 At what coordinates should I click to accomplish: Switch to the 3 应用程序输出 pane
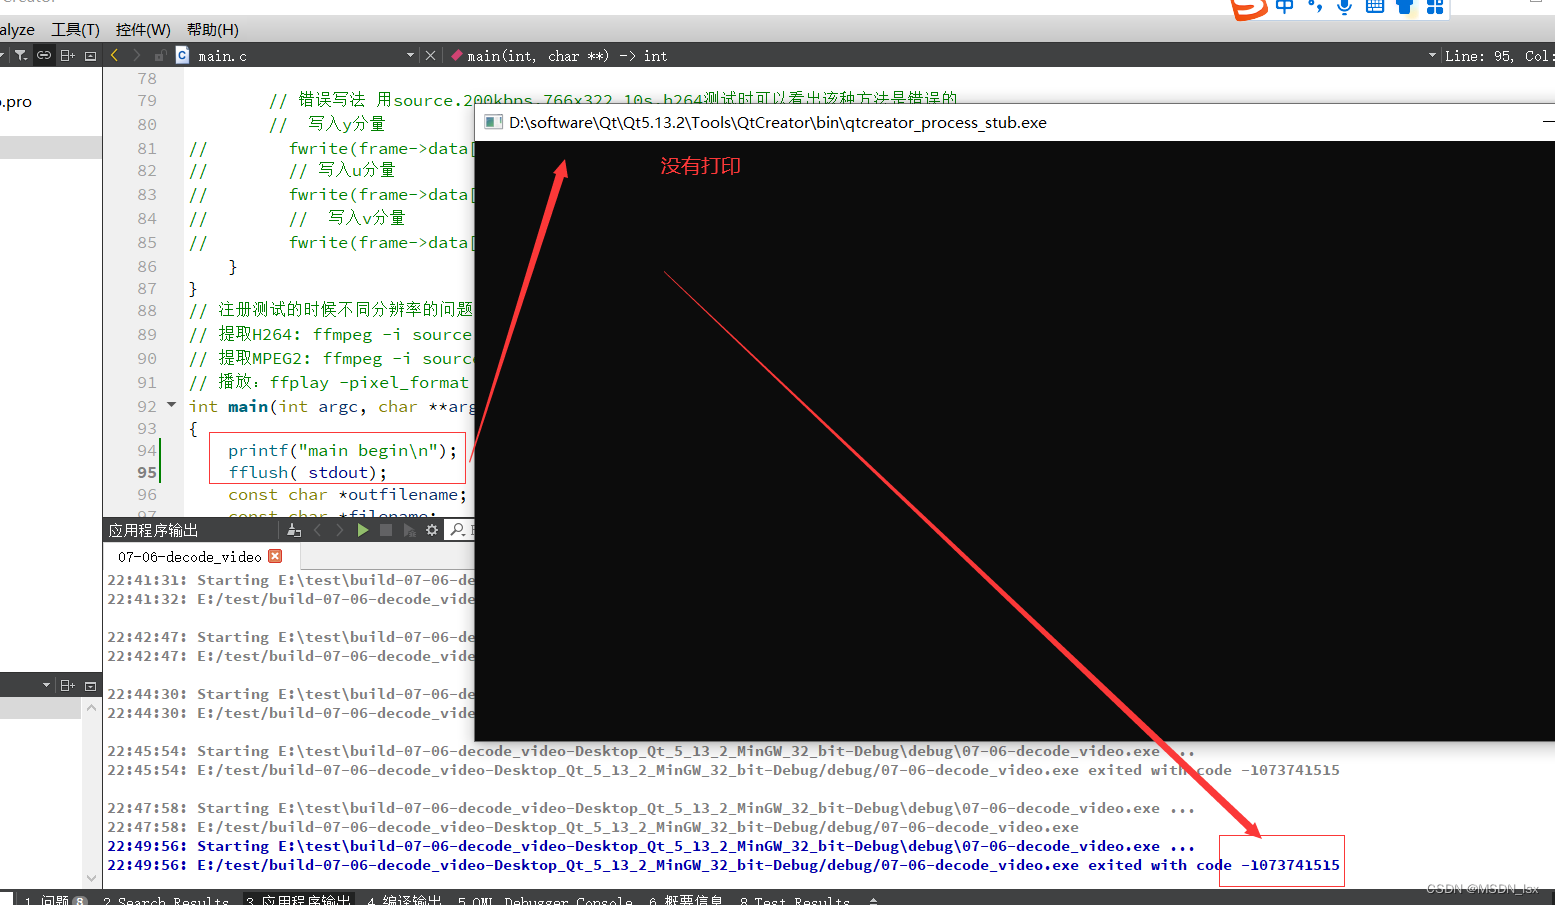(298, 899)
